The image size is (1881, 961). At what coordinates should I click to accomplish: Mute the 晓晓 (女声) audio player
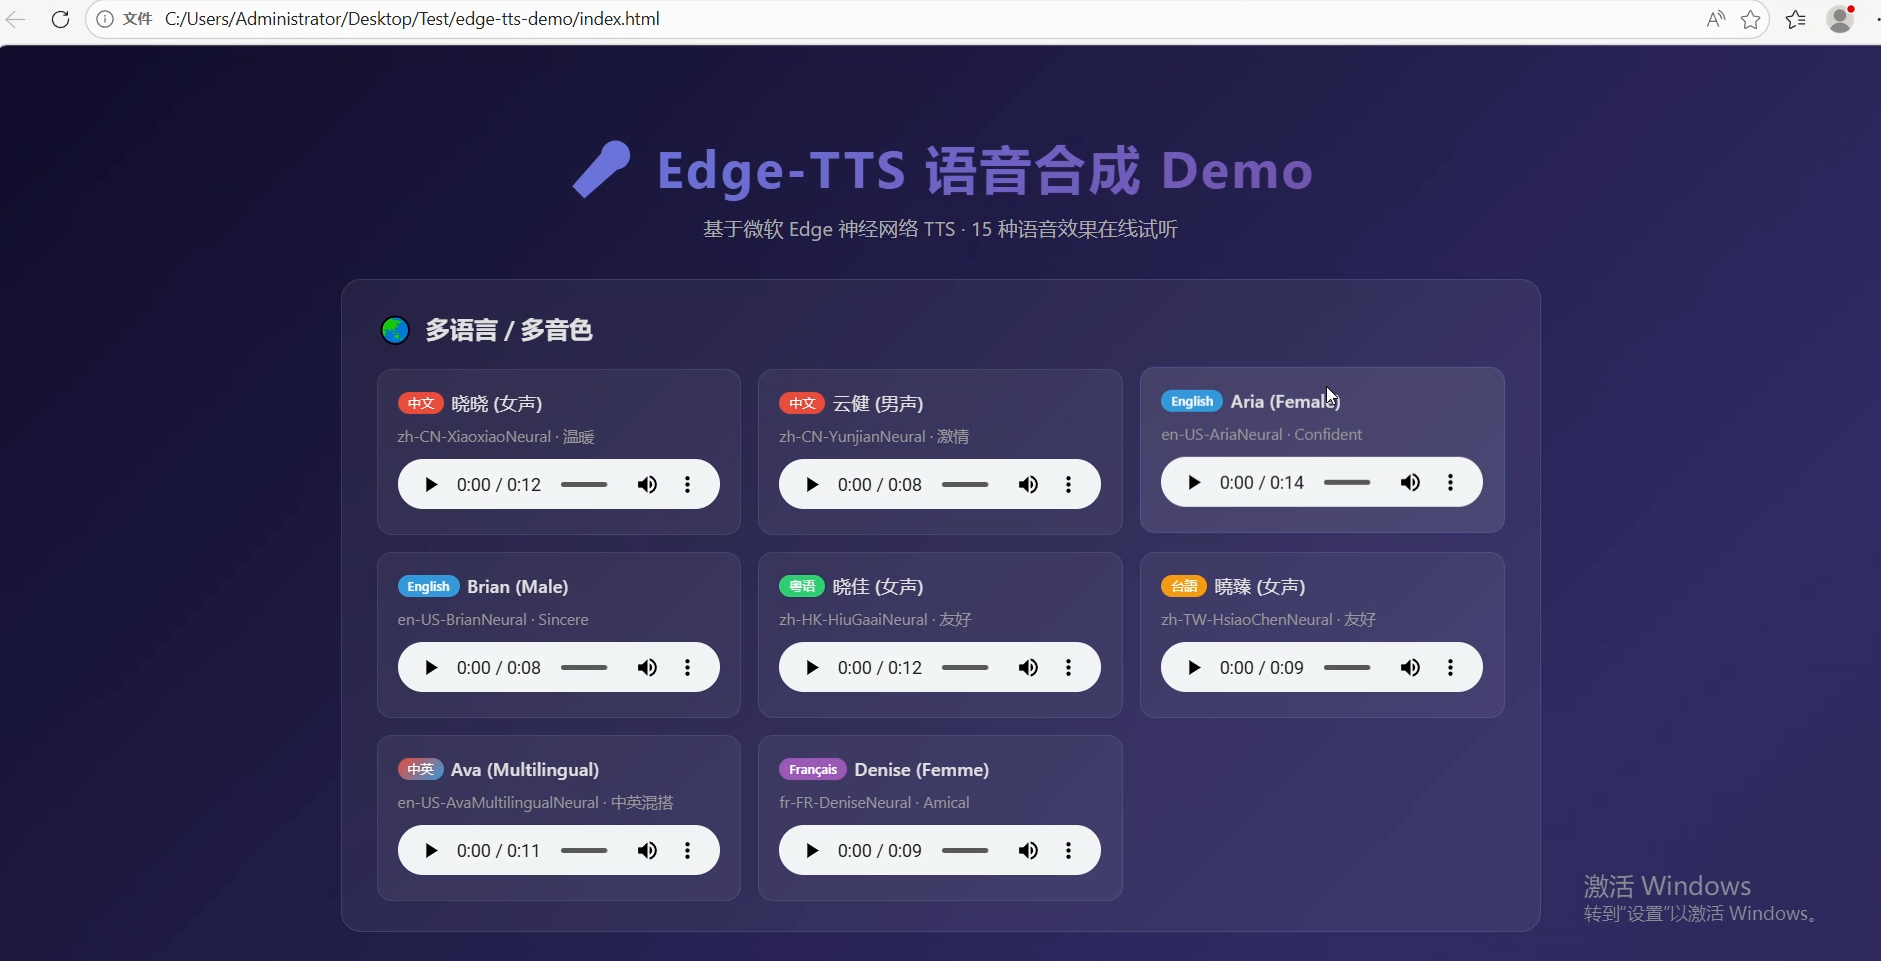coord(648,485)
